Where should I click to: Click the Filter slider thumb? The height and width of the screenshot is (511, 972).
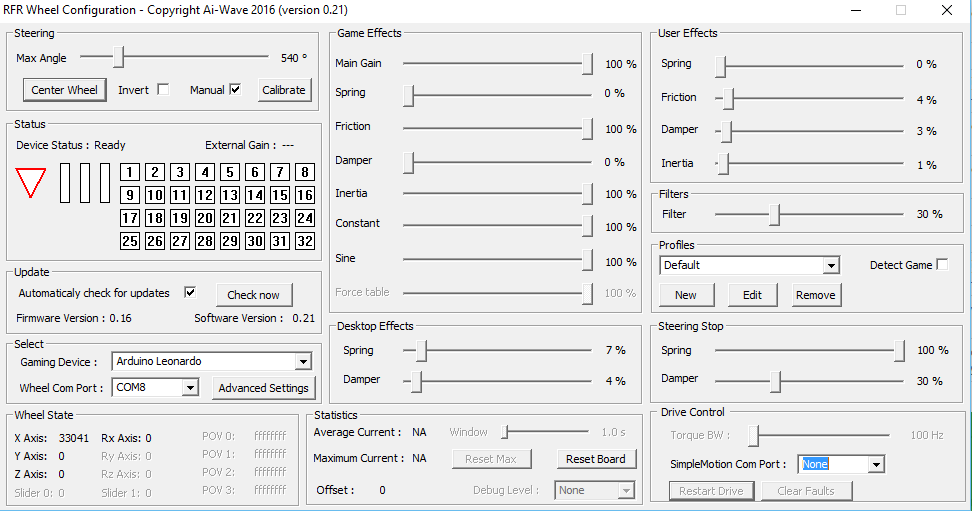pos(774,215)
